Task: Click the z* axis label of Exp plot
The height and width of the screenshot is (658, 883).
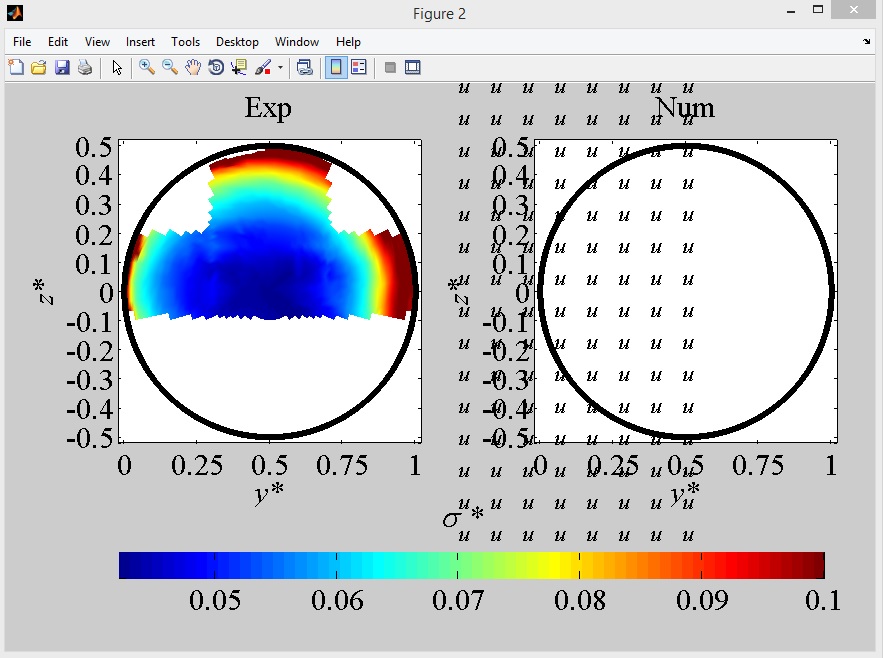Action: (x=44, y=291)
